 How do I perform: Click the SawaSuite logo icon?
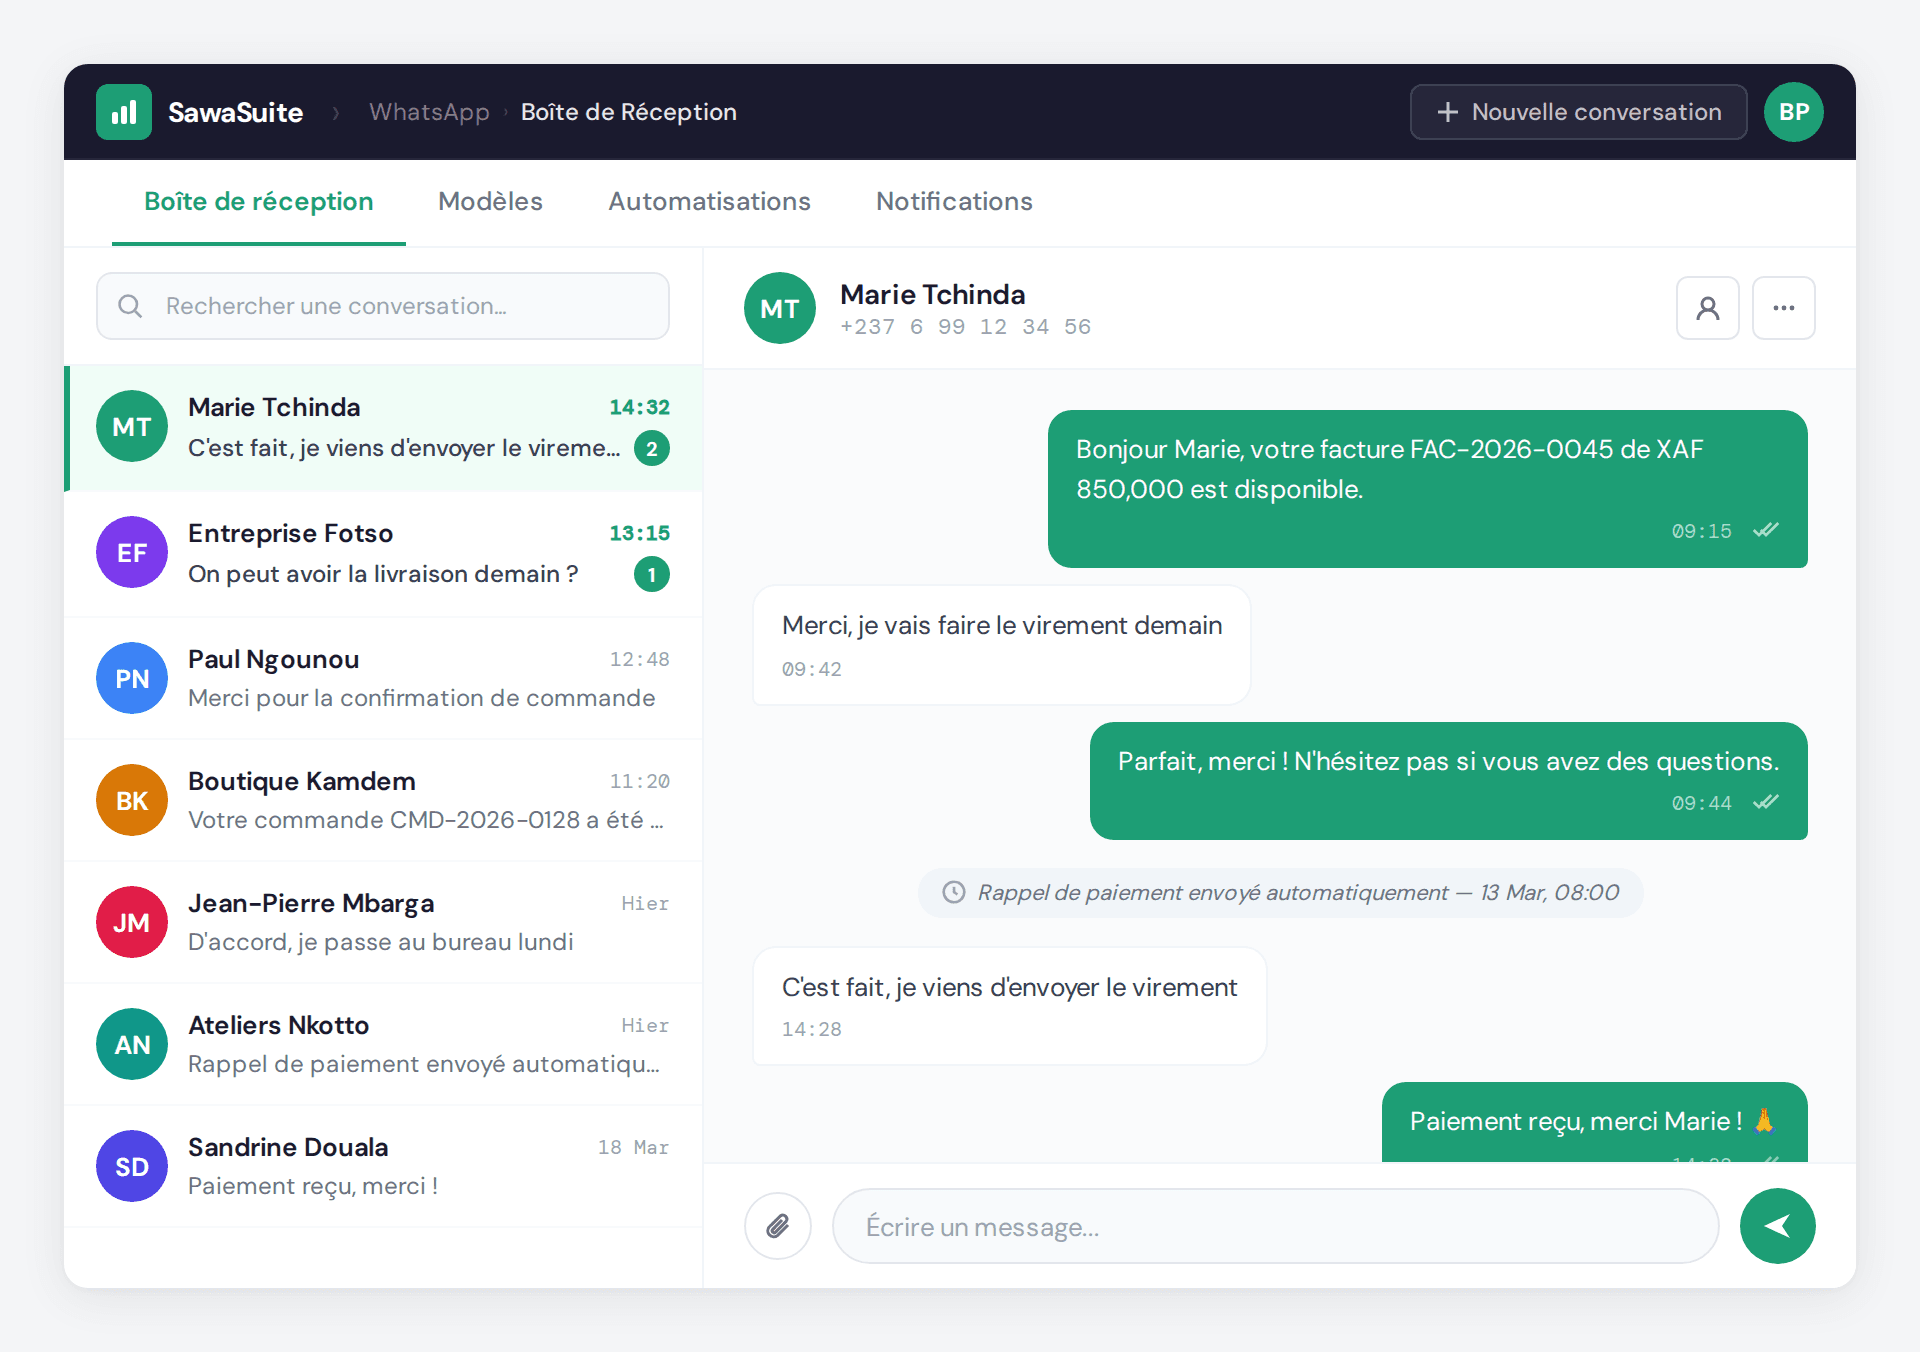(124, 112)
